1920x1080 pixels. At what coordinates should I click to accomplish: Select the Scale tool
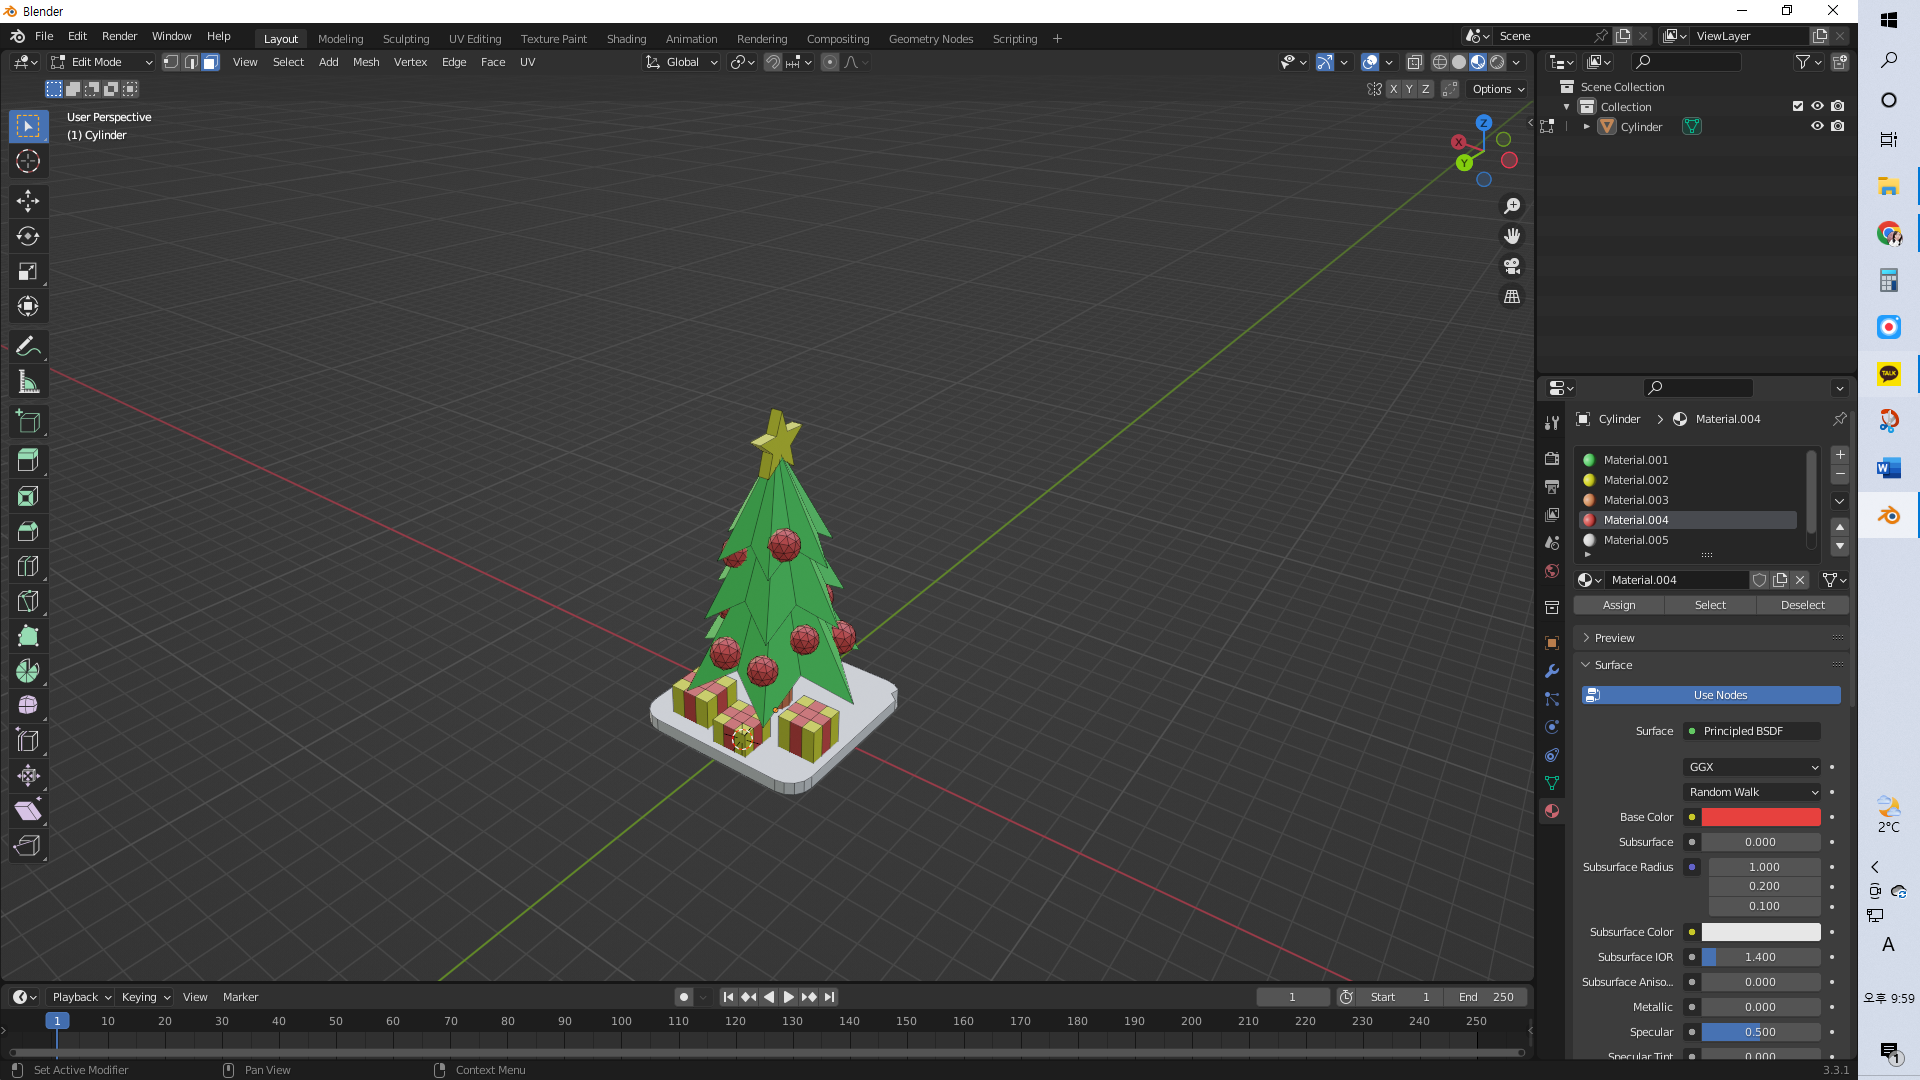point(28,271)
